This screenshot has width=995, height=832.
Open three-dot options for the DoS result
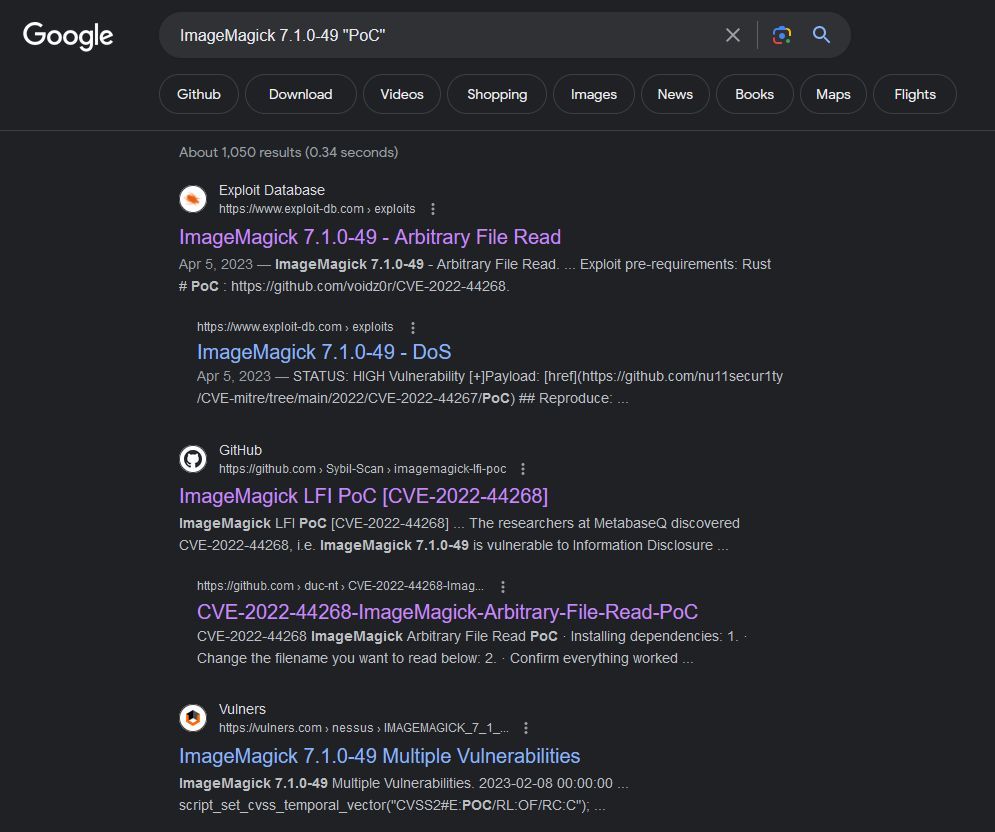pos(413,327)
